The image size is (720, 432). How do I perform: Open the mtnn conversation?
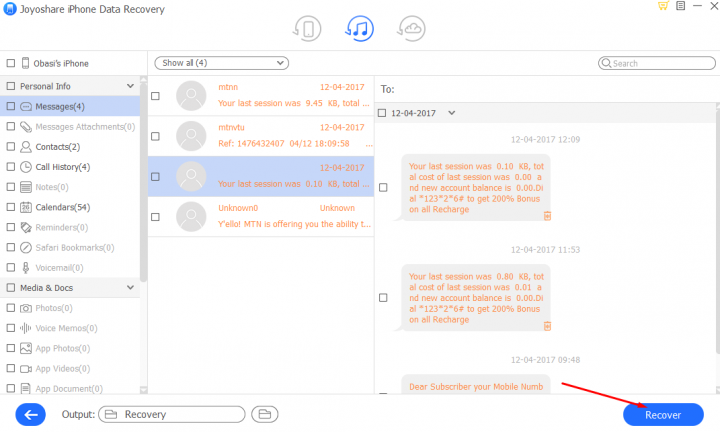click(x=261, y=96)
